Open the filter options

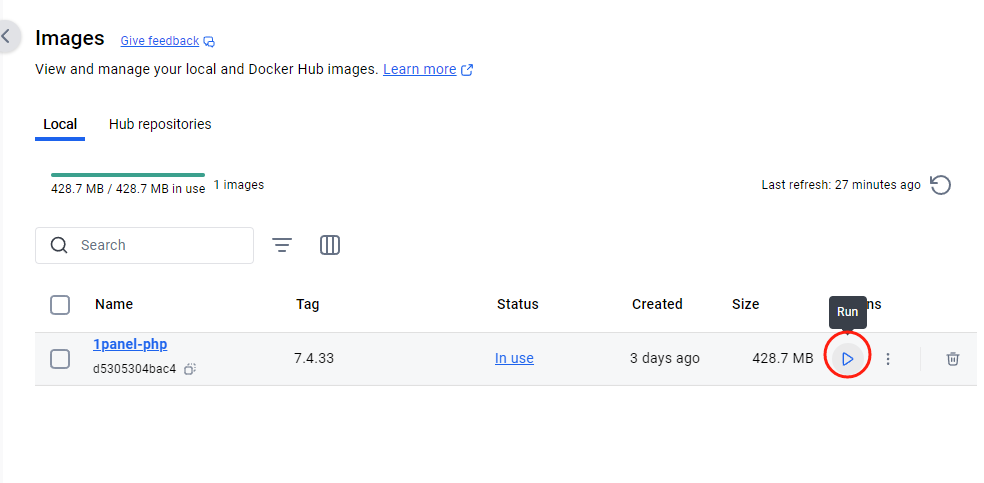(282, 245)
